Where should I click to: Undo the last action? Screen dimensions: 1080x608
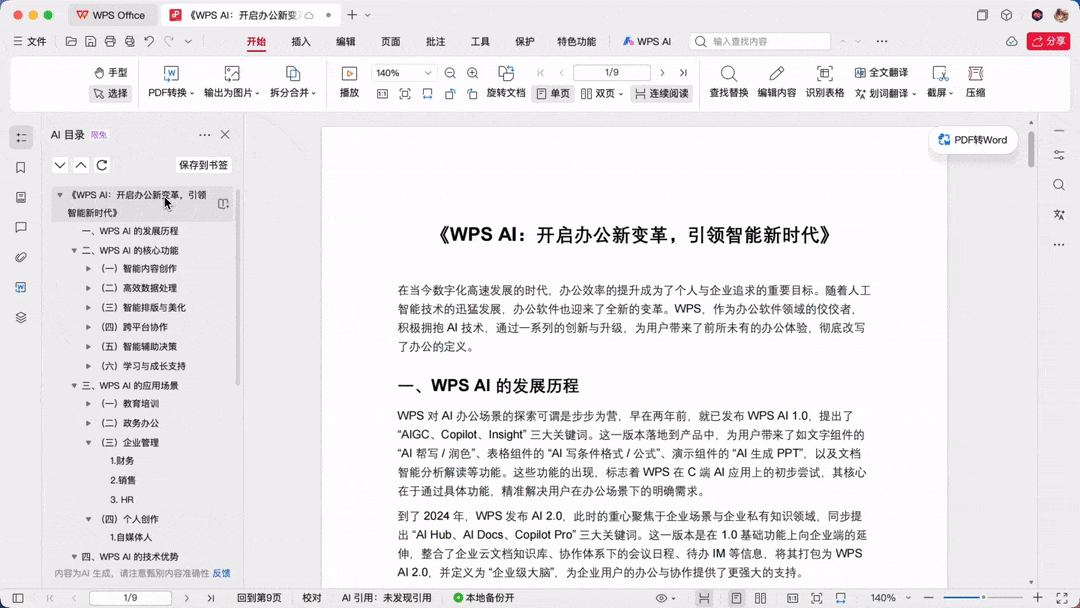pyautogui.click(x=149, y=41)
